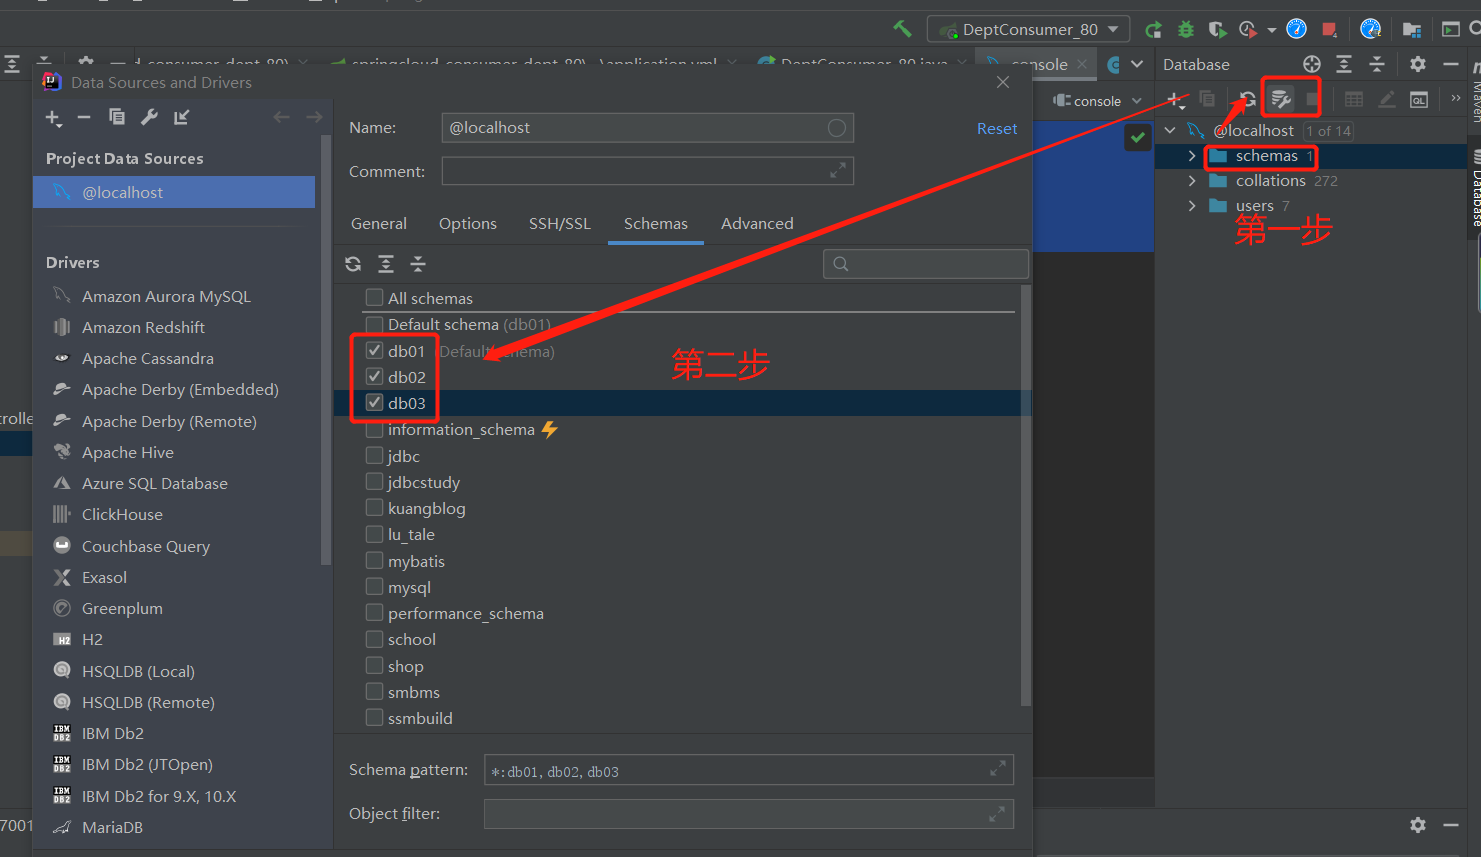Collapse the @localhost tree node
Screen dimensions: 1481x857
pyautogui.click(x=1170, y=130)
